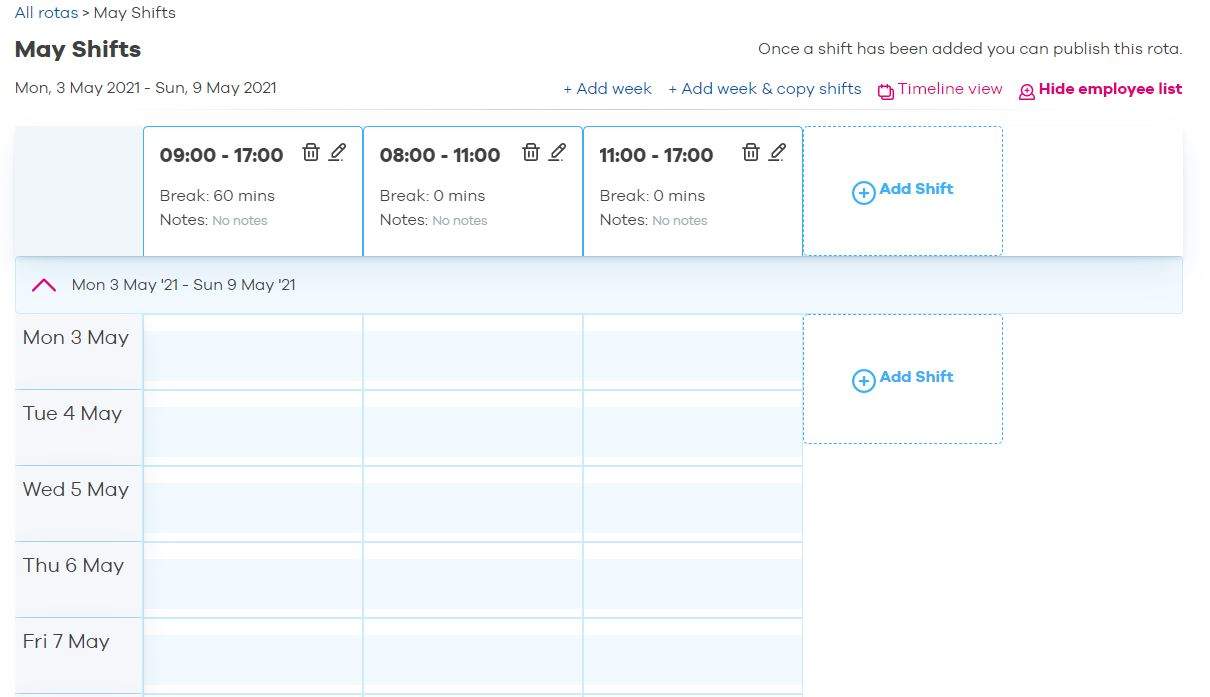Click the Timeline view icon
The width and height of the screenshot is (1210, 697).
pyautogui.click(x=886, y=92)
